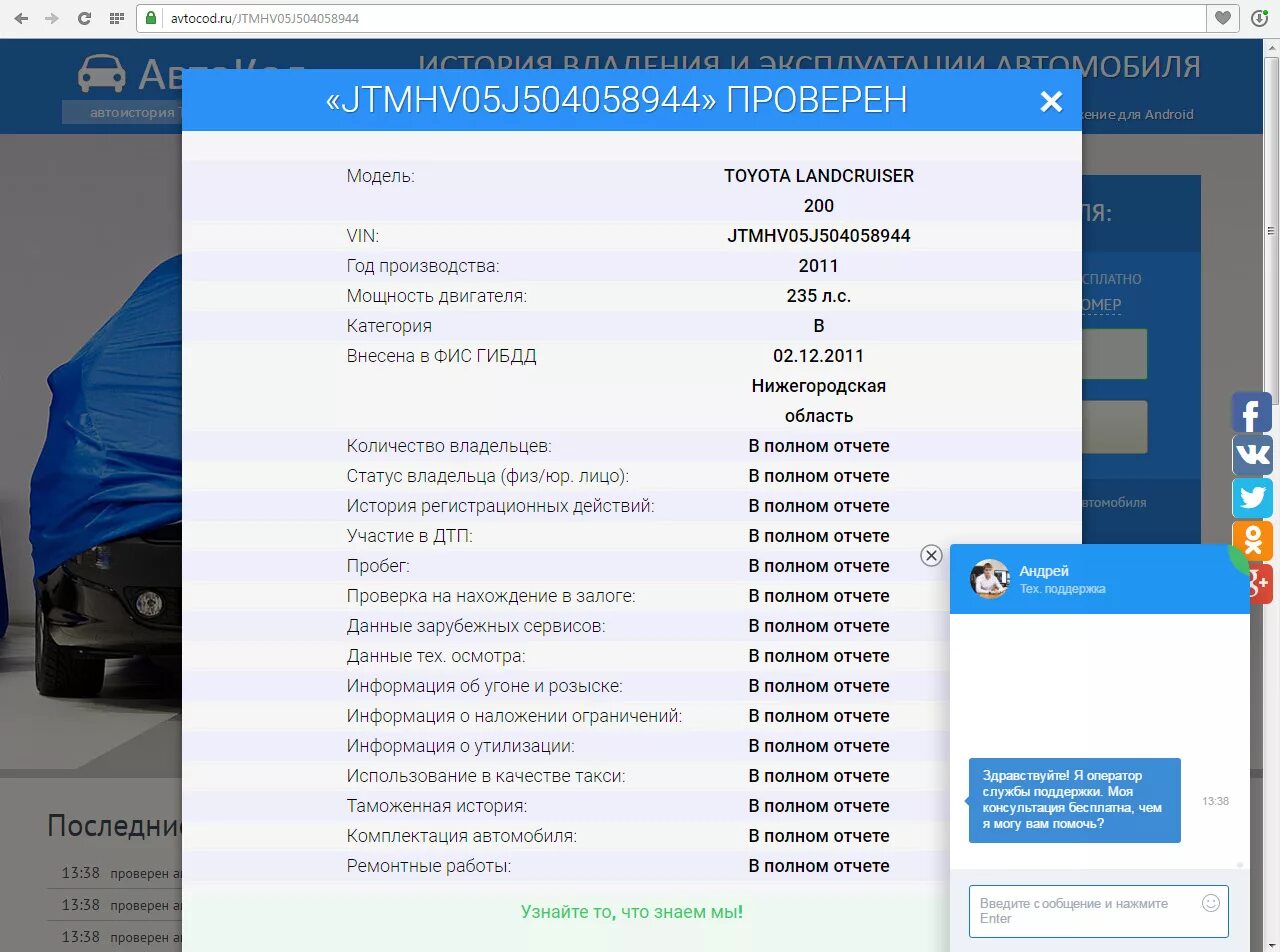Share on VKontakte
The height and width of the screenshot is (952, 1280).
pyautogui.click(x=1252, y=455)
